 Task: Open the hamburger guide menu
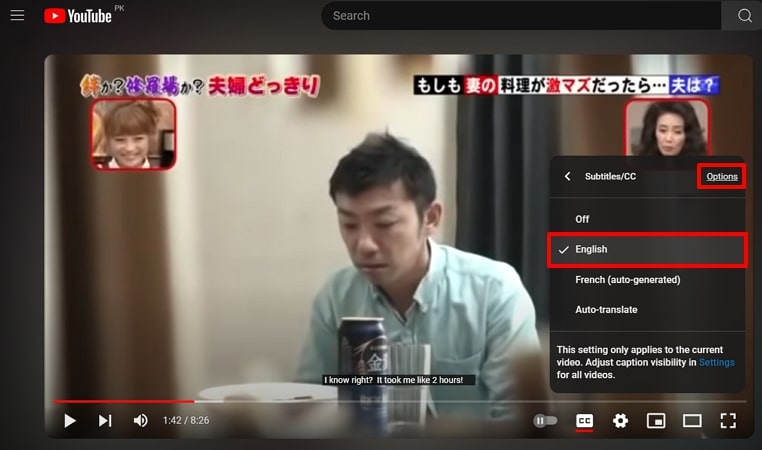[x=17, y=16]
